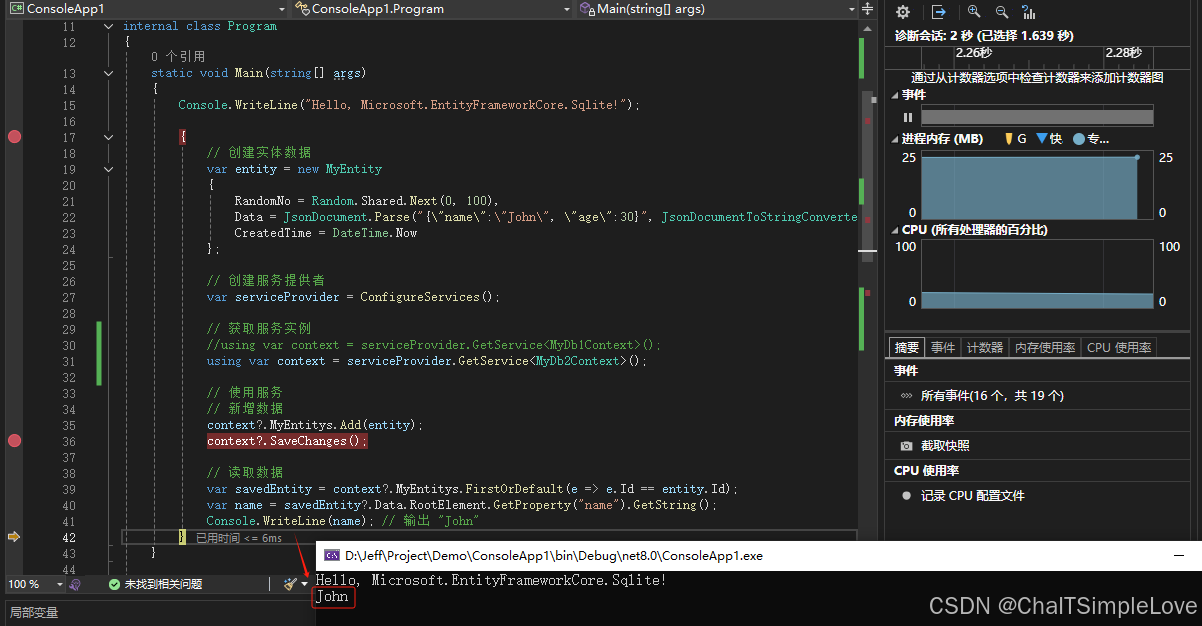Viewport: 1202px width, 626px height.
Task: Toggle the breakpoint on line 17
Action: point(14,137)
